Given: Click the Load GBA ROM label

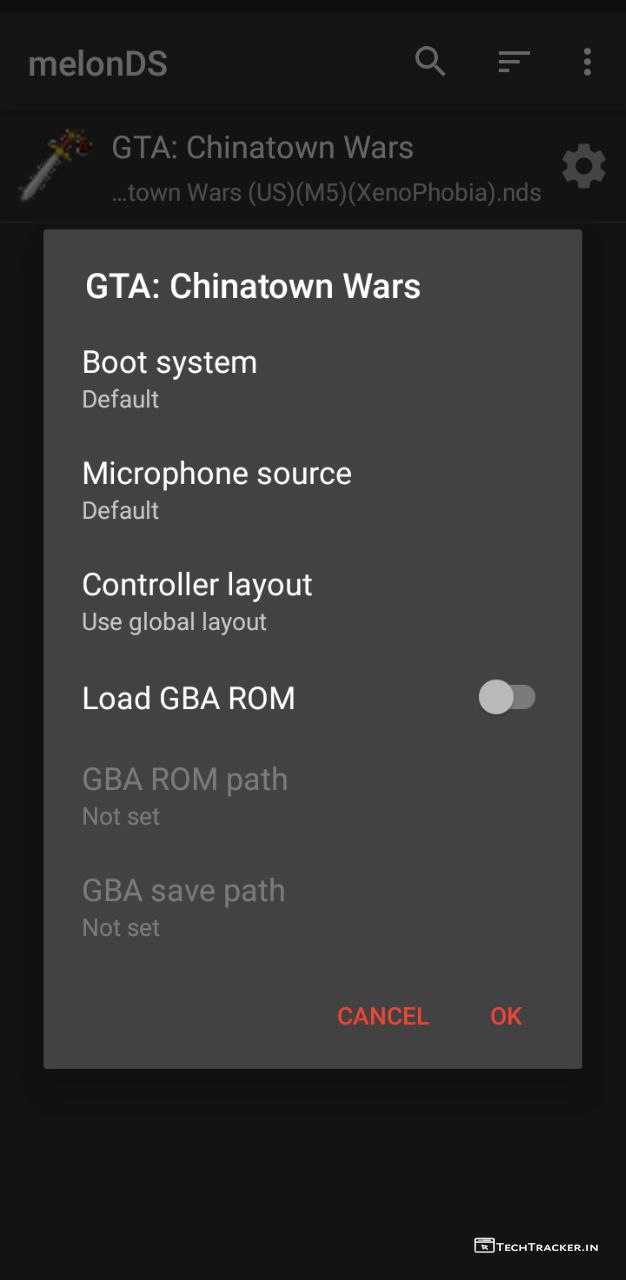Looking at the screenshot, I should click(x=189, y=698).
